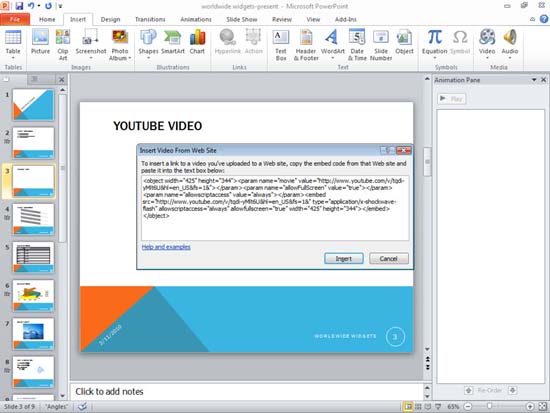Save the presentation with the floppy icon
Screen dimensions: 550x413
[x=19, y=6]
